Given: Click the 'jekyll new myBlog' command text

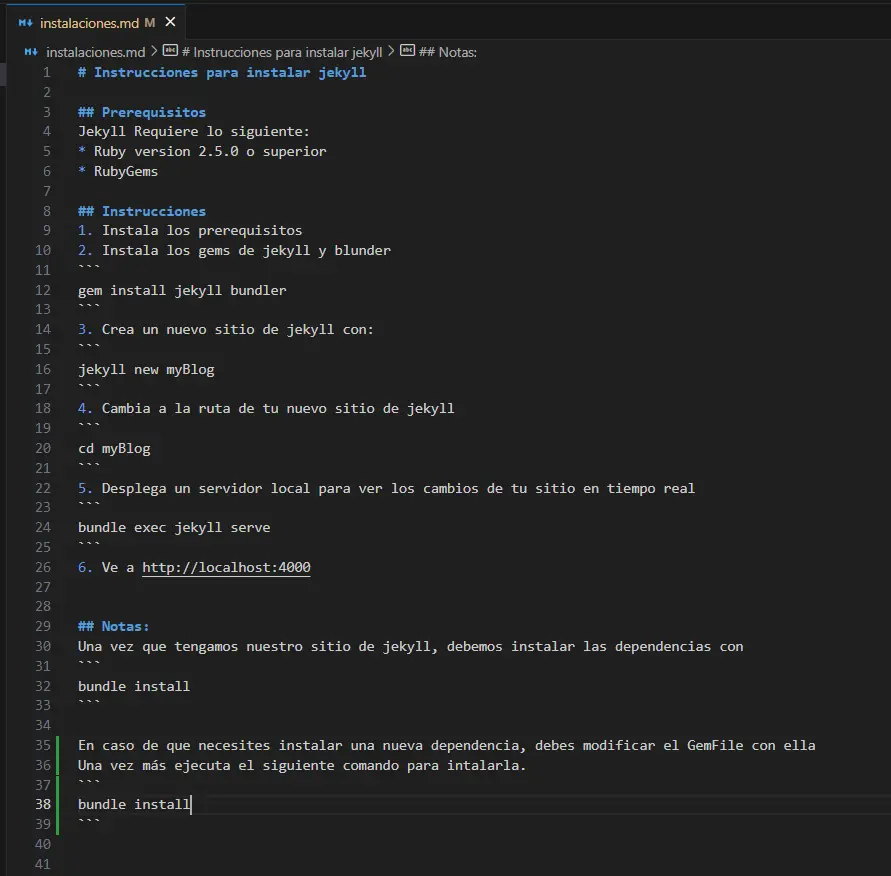Looking at the screenshot, I should coord(146,369).
